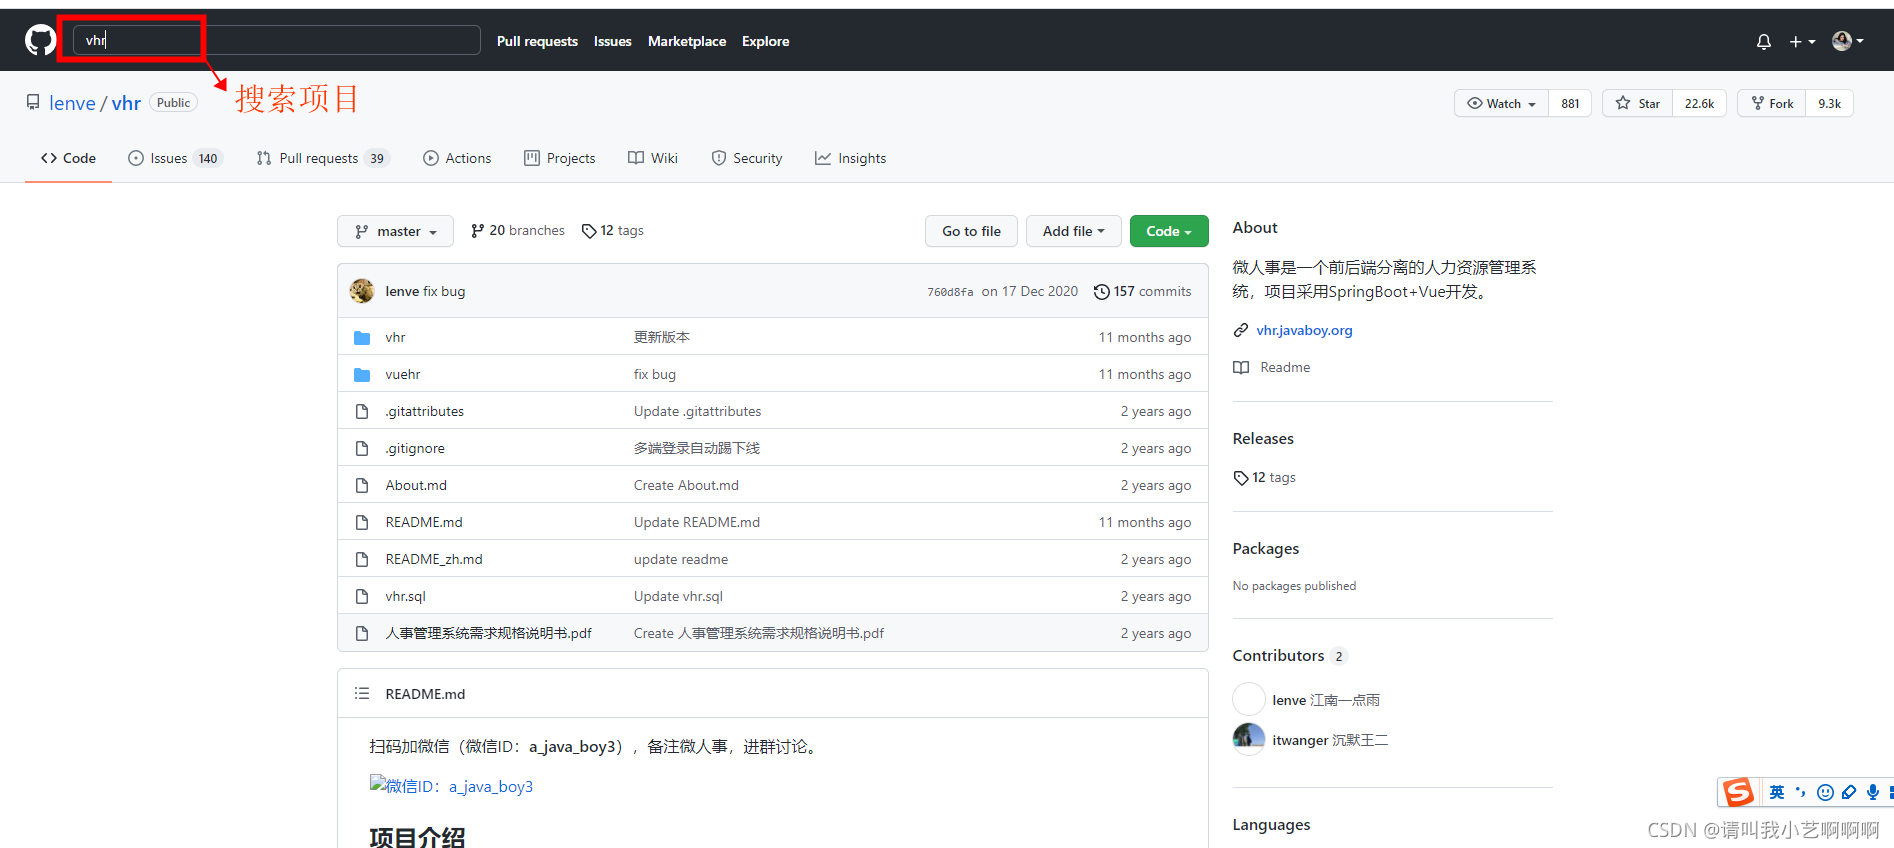Screen dimensions: 1894x848
Task: Jump to Readme in About section
Action: (x=1285, y=367)
